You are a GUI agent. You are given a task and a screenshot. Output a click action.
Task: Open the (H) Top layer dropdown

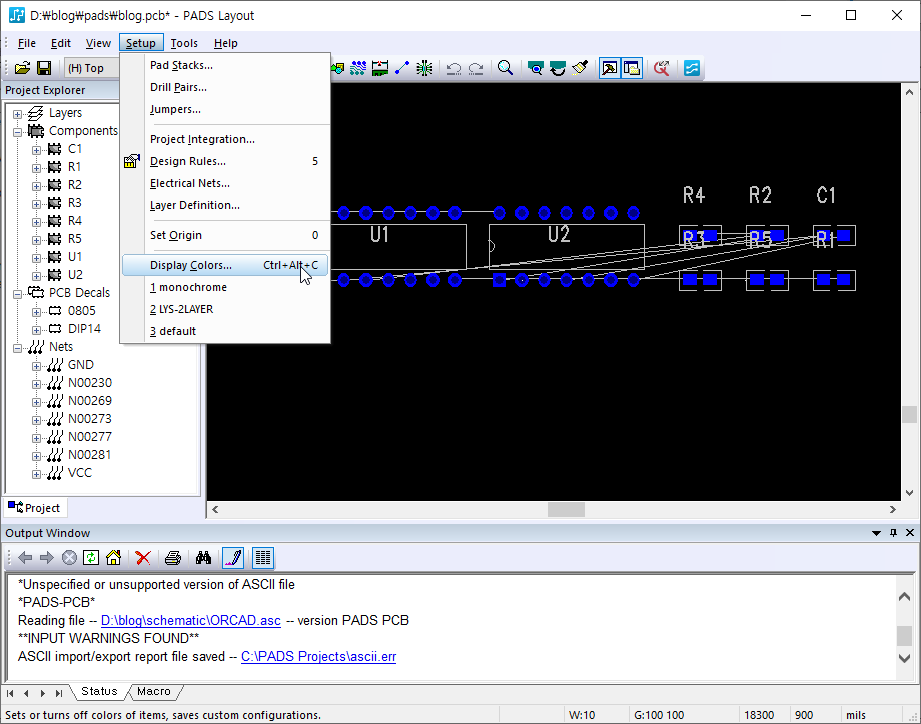91,68
